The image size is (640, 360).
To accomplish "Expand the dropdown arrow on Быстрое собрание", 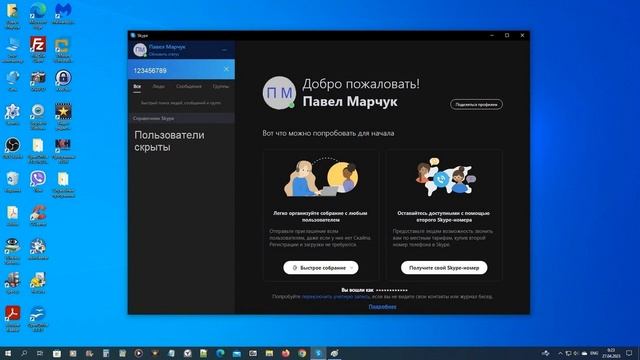I will pos(352,268).
